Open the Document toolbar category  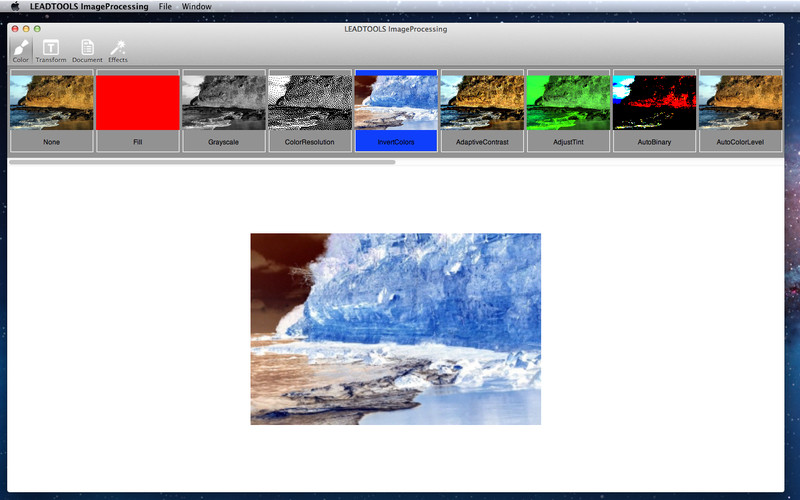[x=87, y=51]
